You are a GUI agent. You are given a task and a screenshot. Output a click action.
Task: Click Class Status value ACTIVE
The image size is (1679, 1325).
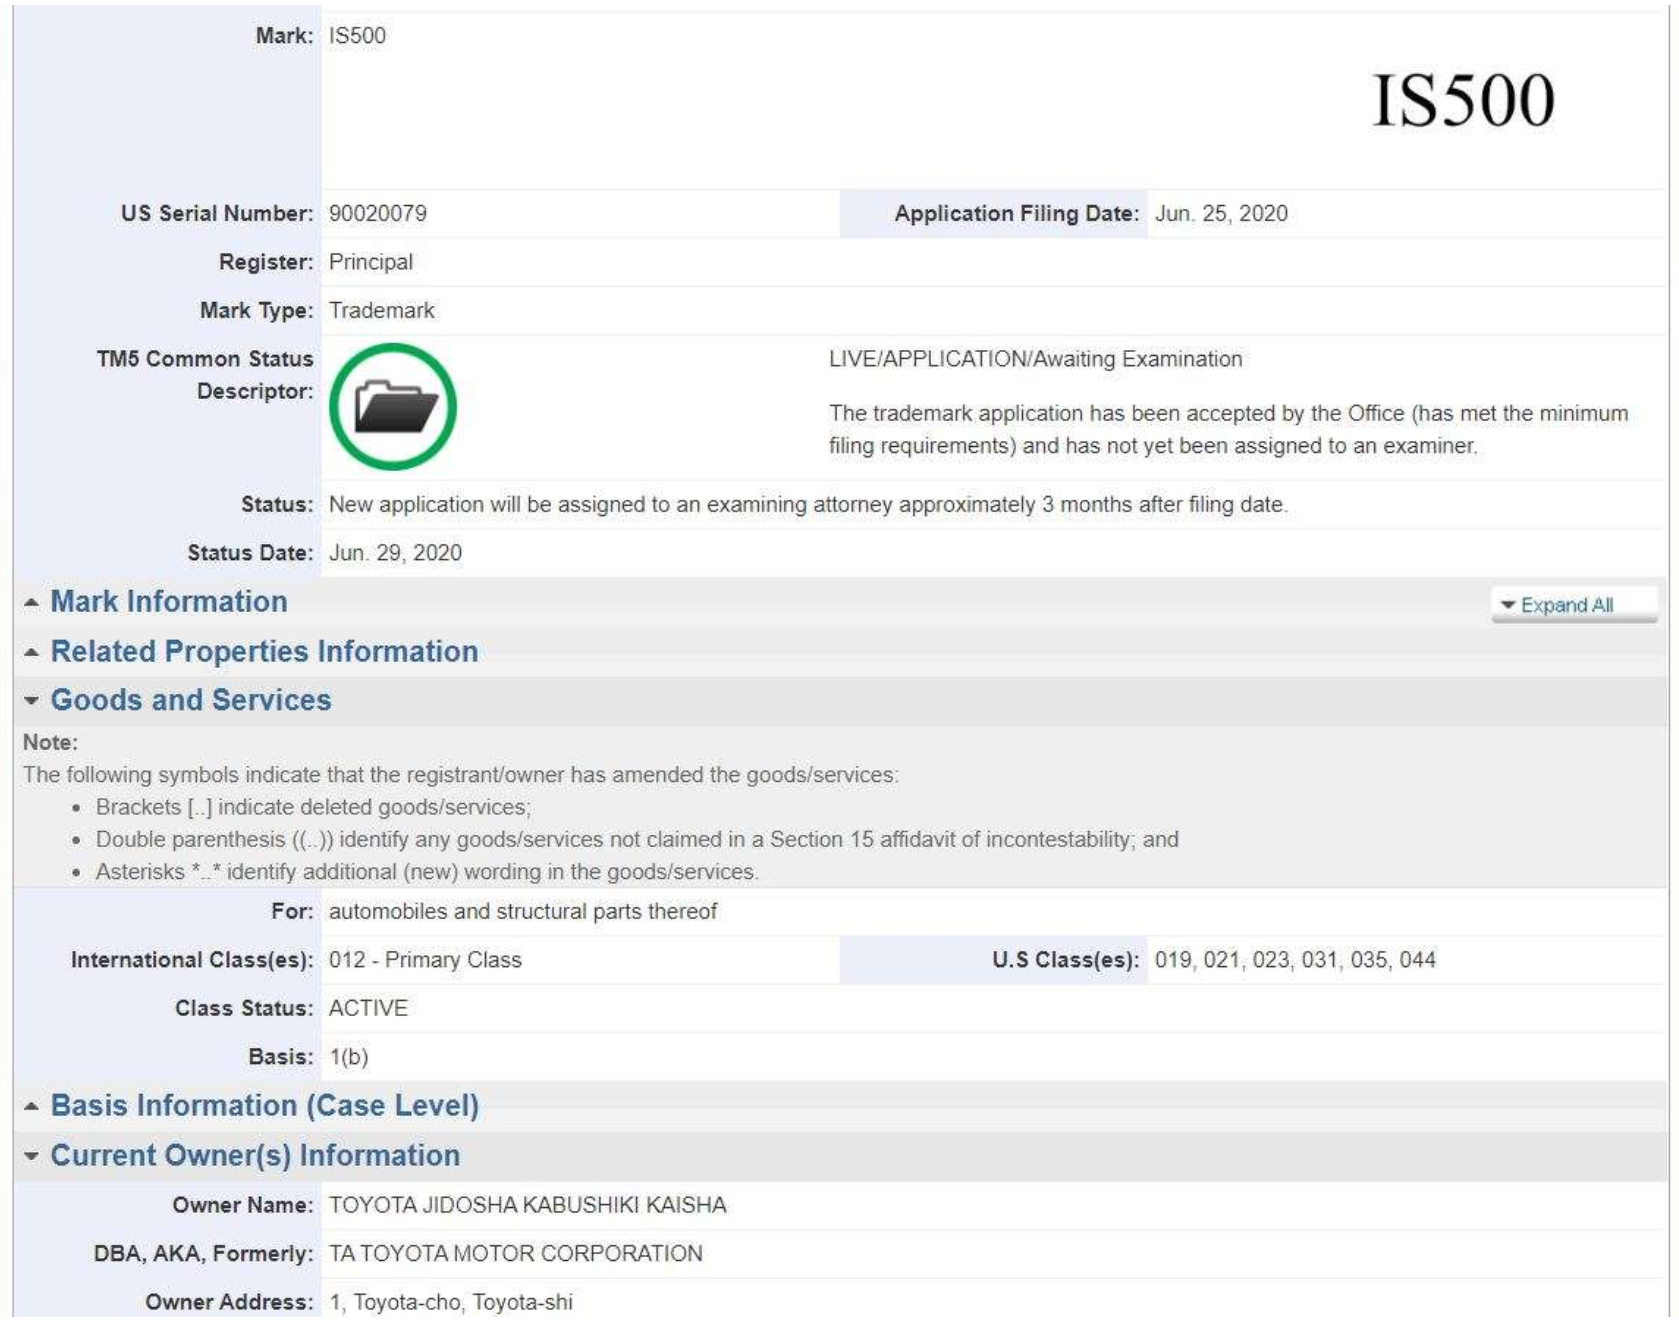click(368, 1008)
